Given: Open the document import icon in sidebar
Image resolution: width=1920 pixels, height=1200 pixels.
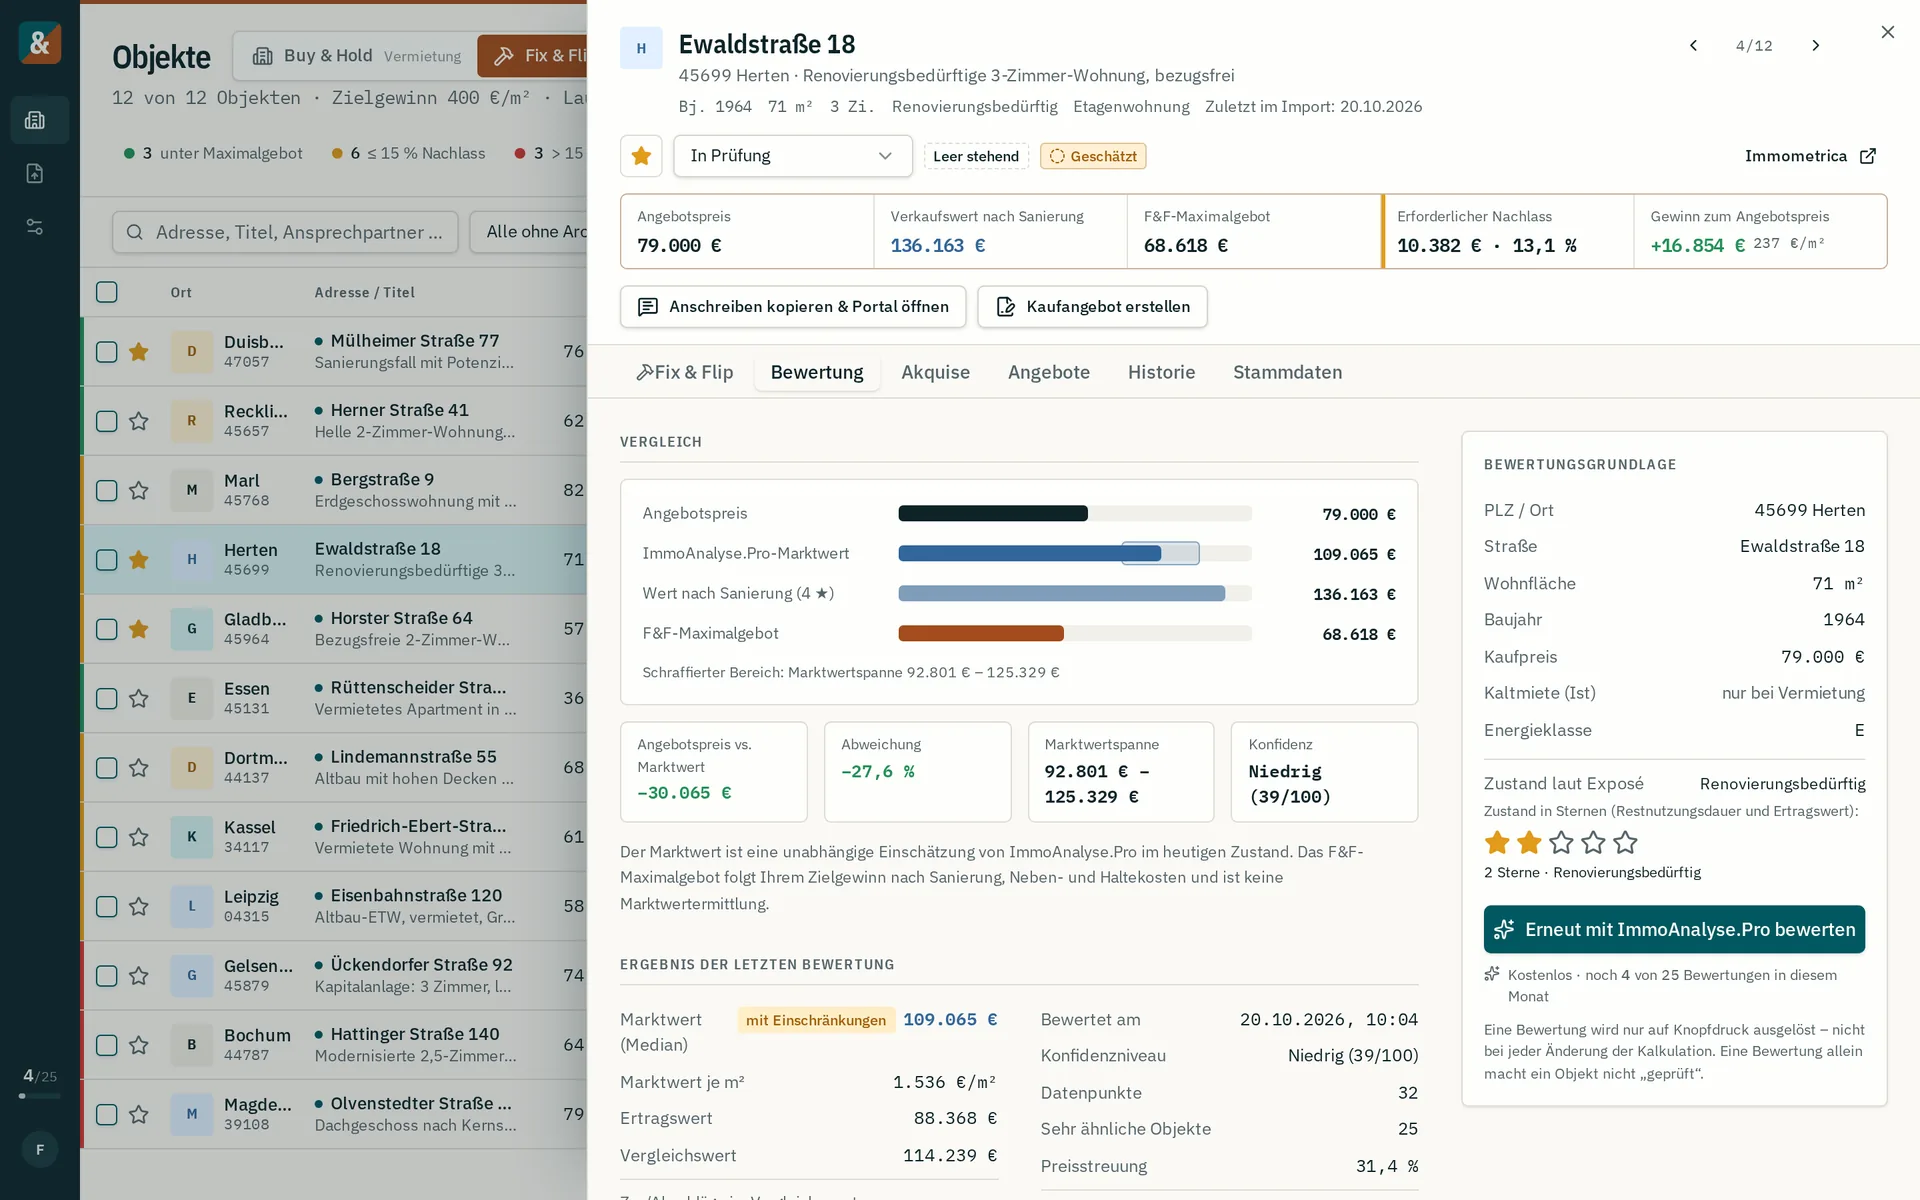Looking at the screenshot, I should [x=35, y=173].
